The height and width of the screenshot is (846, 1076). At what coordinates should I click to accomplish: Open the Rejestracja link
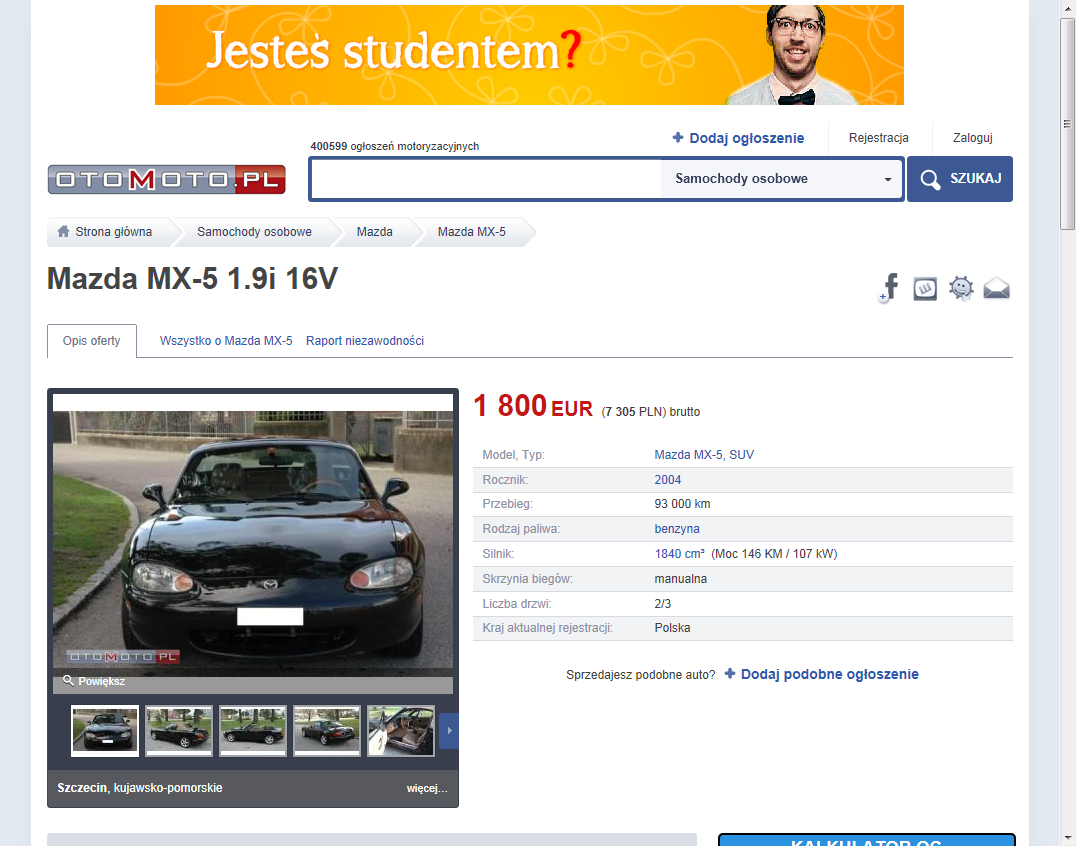(878, 138)
